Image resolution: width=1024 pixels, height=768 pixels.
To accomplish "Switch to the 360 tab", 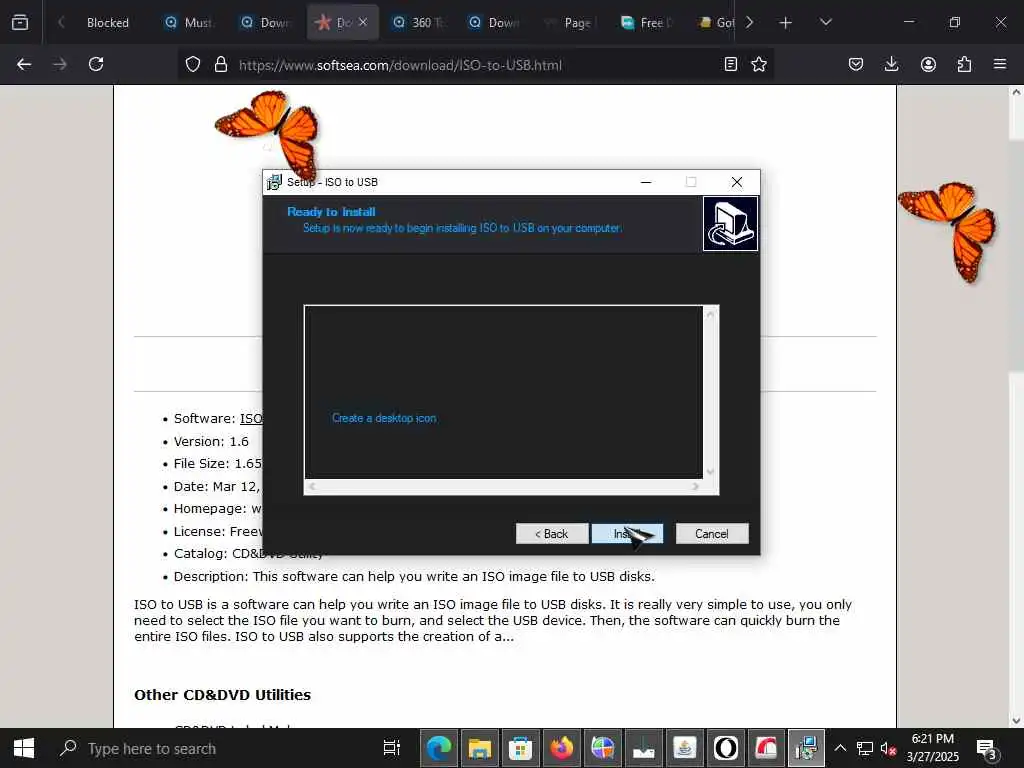I will coord(419,23).
